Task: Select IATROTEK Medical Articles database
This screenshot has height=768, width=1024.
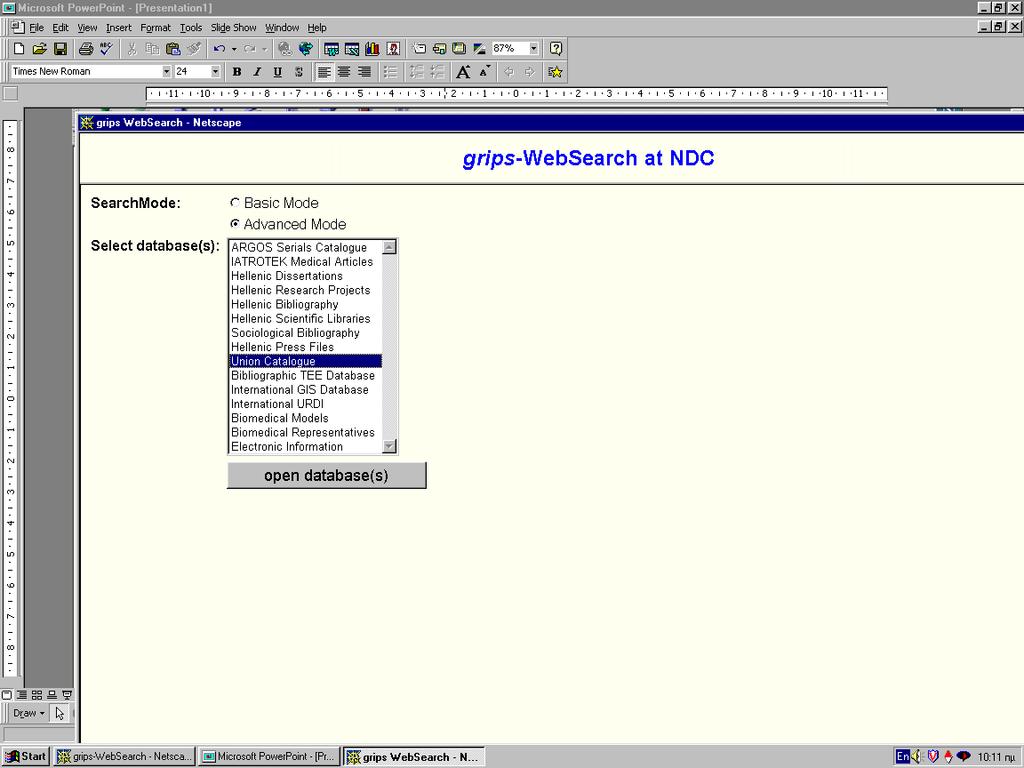Action: 306,262
